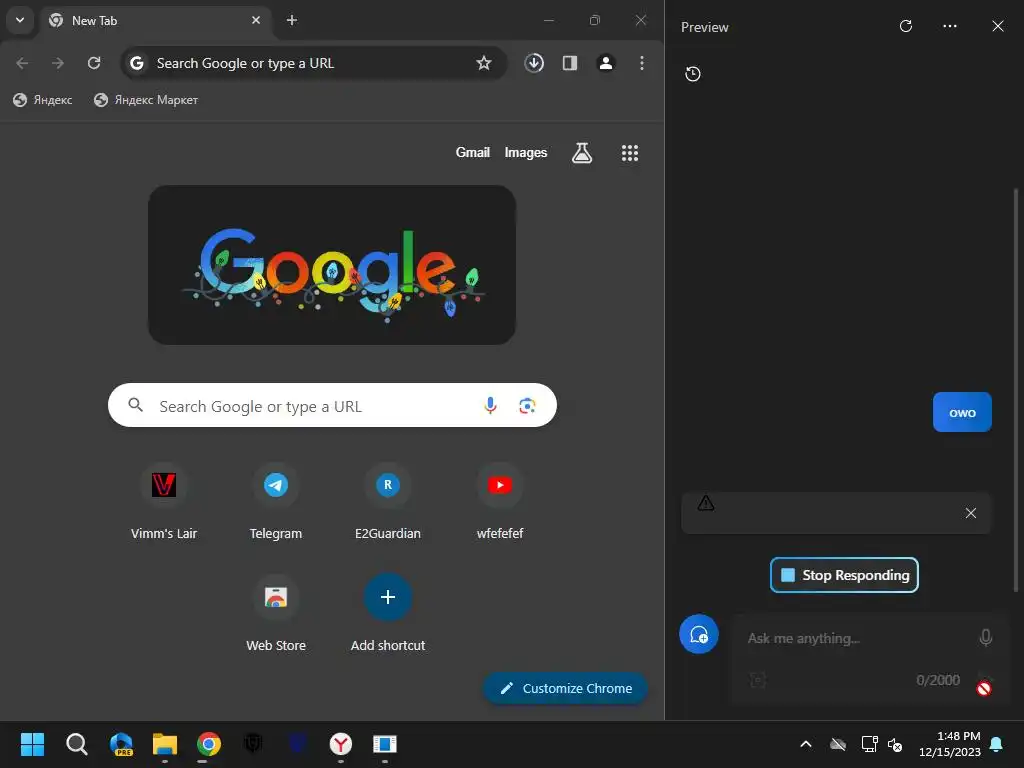Click Stop Responding button

tap(844, 575)
